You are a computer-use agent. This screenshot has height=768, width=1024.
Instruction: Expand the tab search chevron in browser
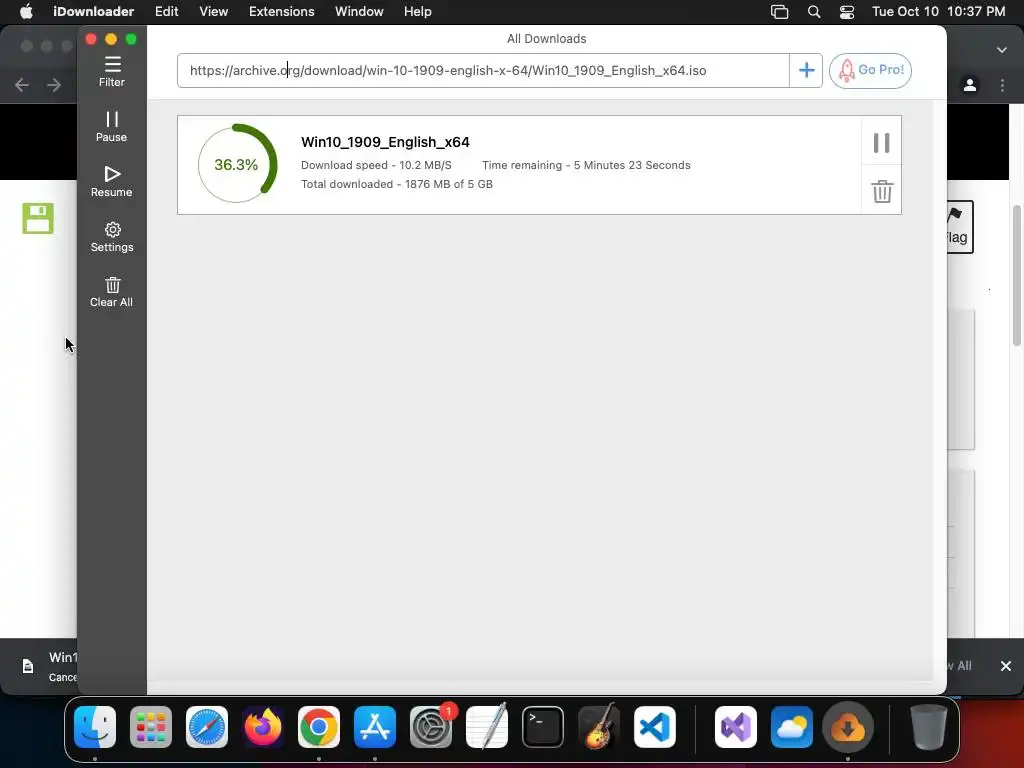pos(1002,50)
